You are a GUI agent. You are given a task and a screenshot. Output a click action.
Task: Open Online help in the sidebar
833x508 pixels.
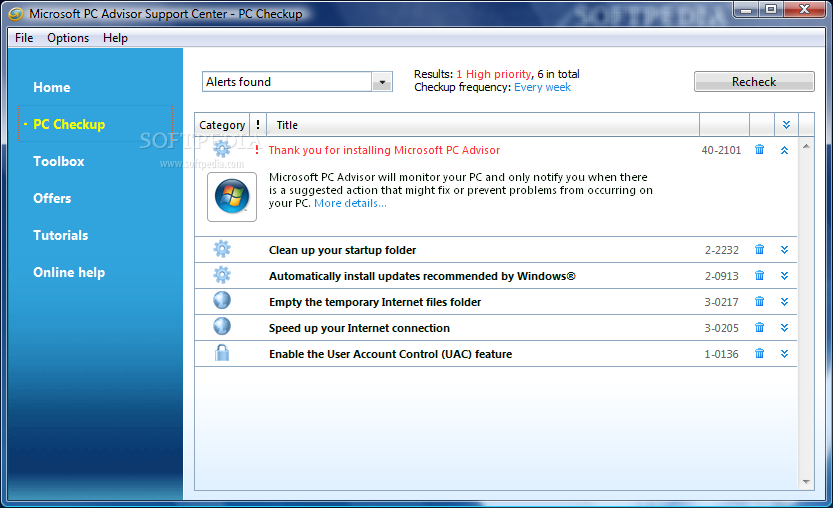point(69,272)
